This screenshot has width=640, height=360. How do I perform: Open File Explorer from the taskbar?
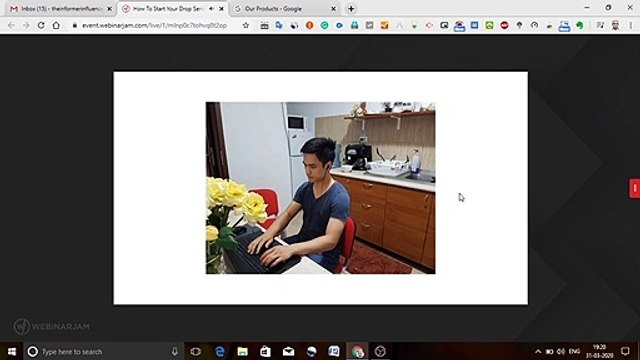point(242,351)
